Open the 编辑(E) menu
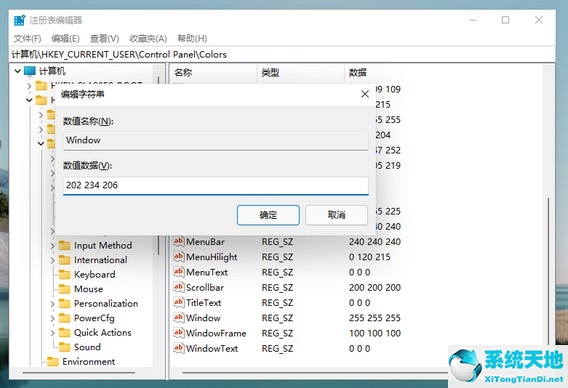Viewport: 568px width, 388px height. pos(65,38)
